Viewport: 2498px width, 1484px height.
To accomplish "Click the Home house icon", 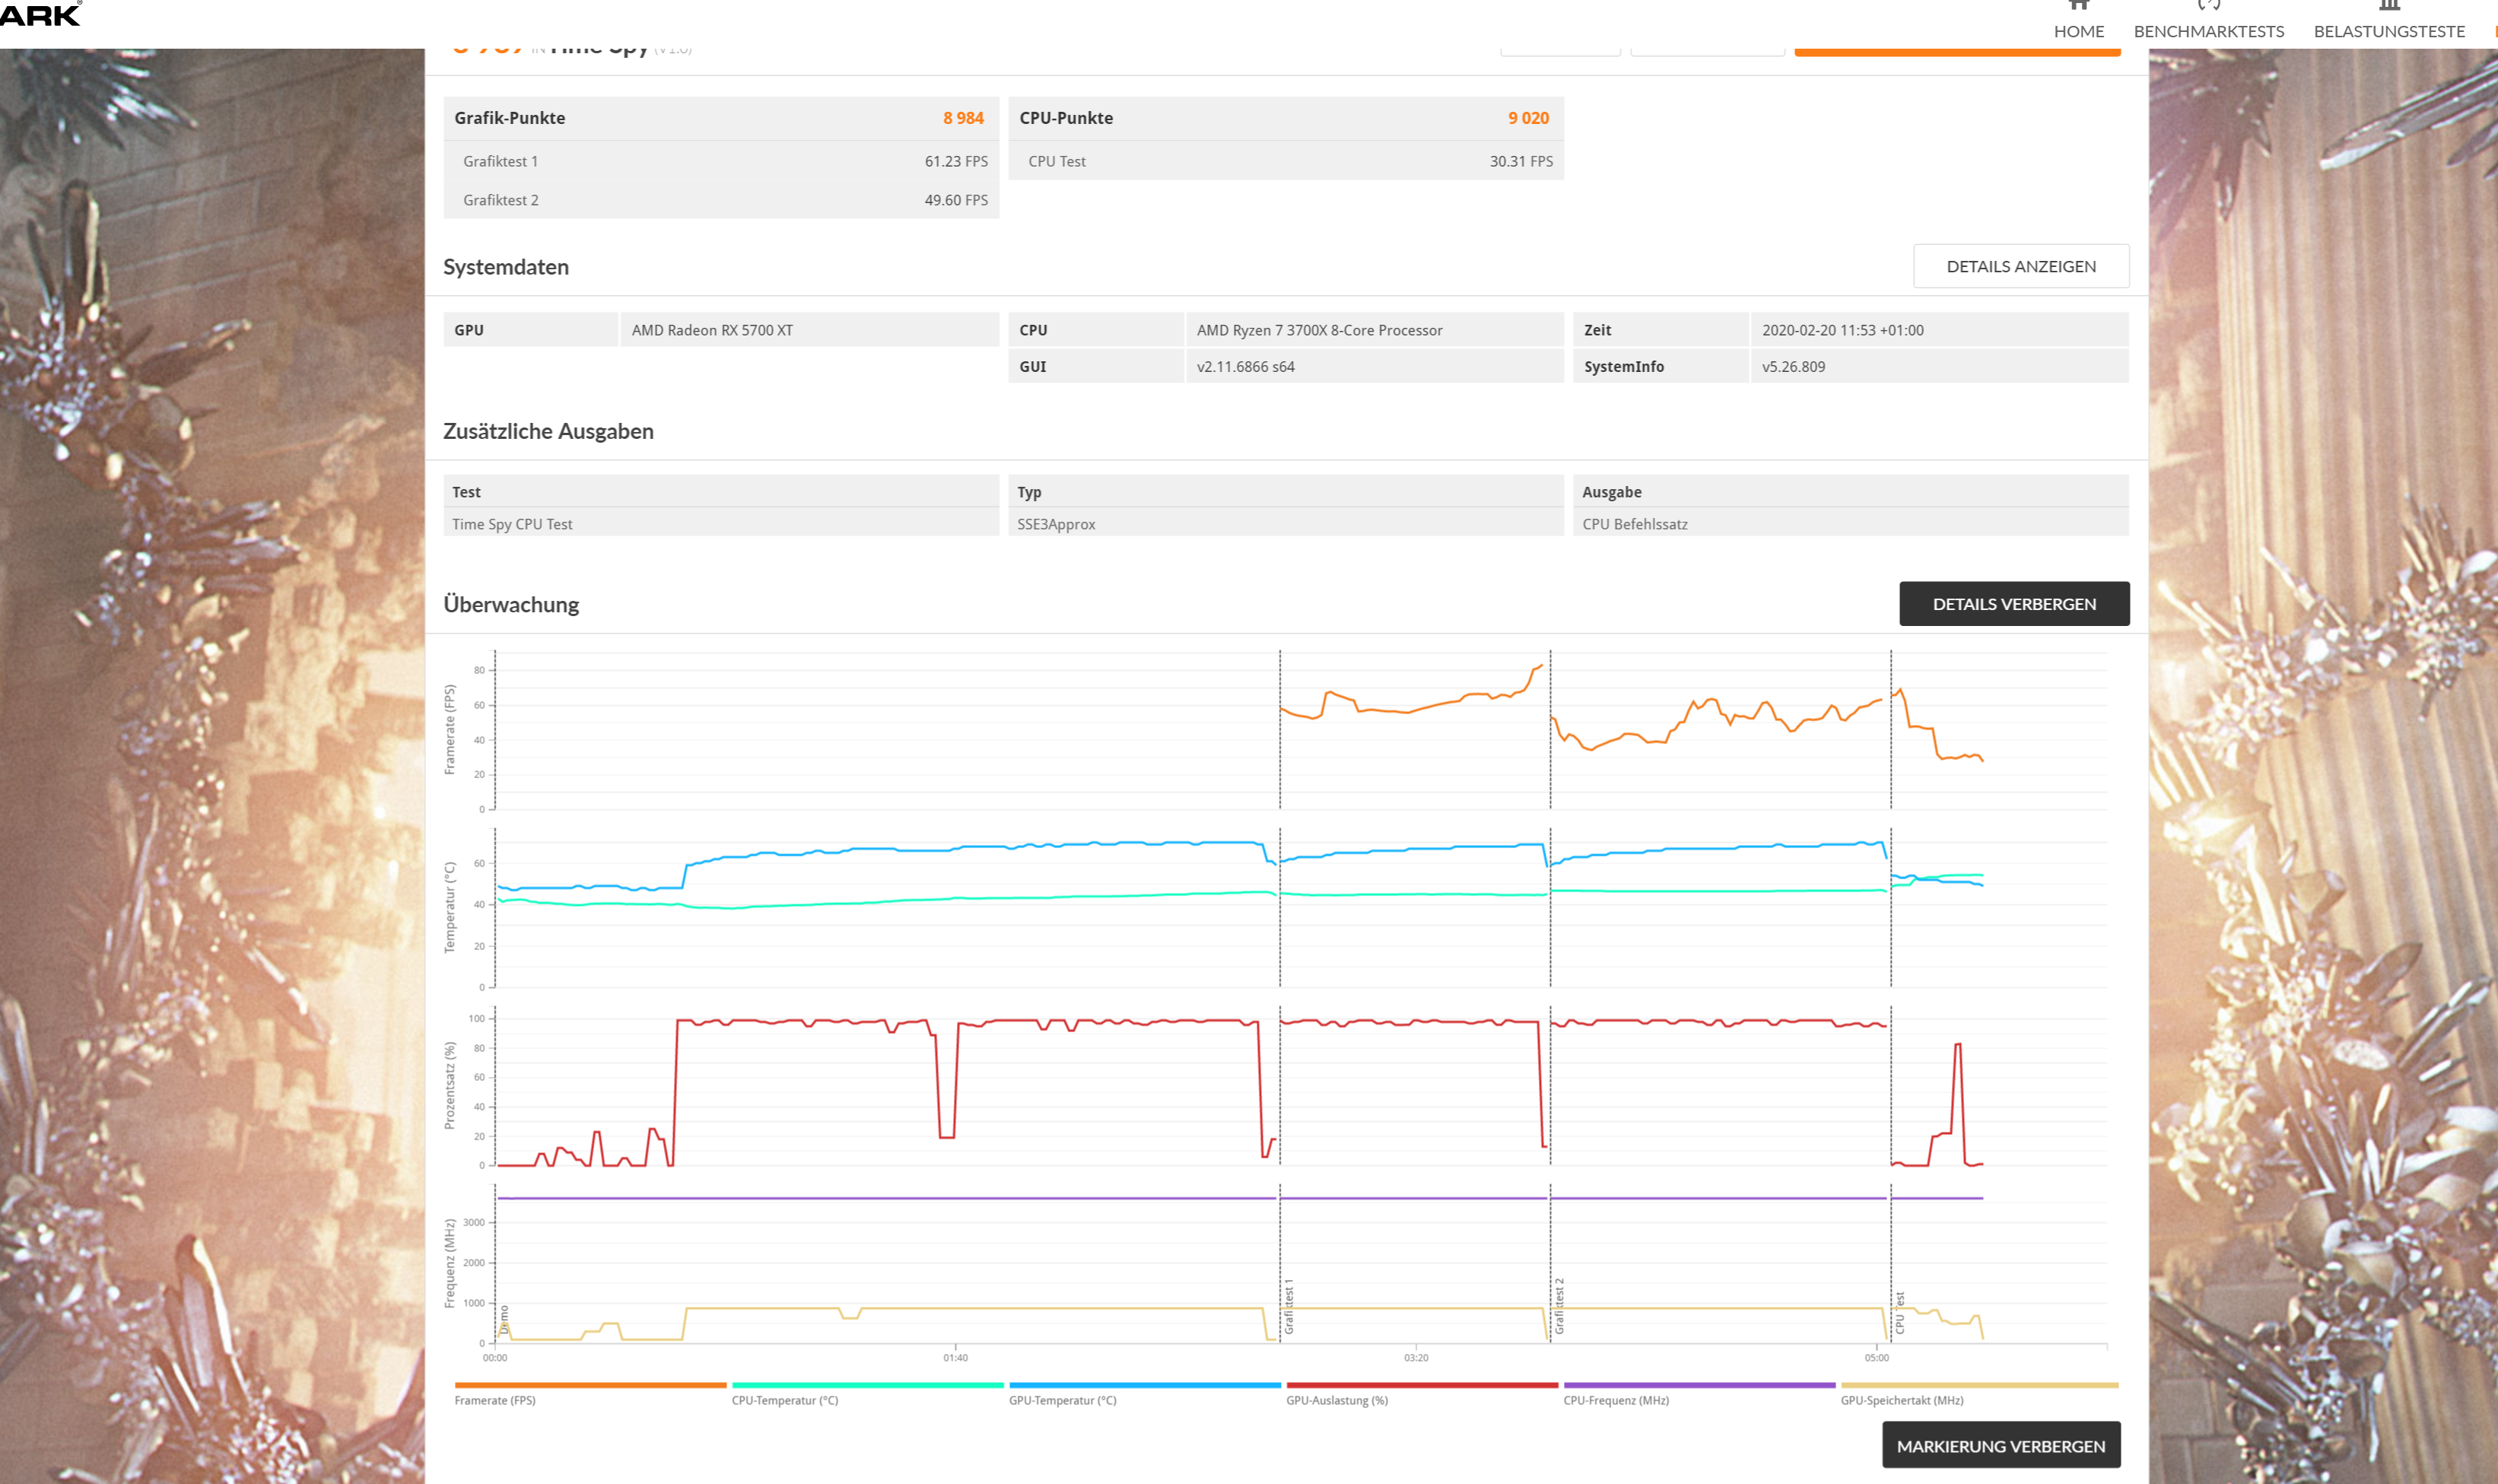I will point(2078,6).
